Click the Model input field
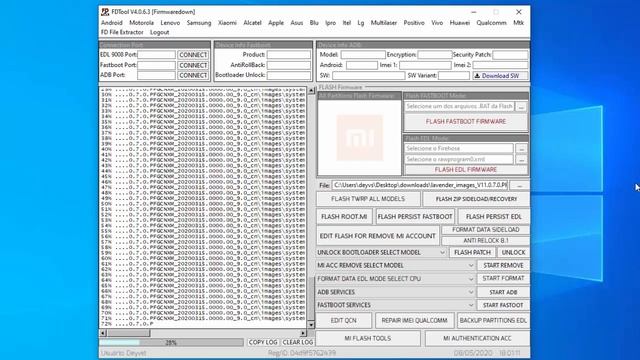Image resolution: width=640 pixels, height=360 pixels. coord(363,55)
